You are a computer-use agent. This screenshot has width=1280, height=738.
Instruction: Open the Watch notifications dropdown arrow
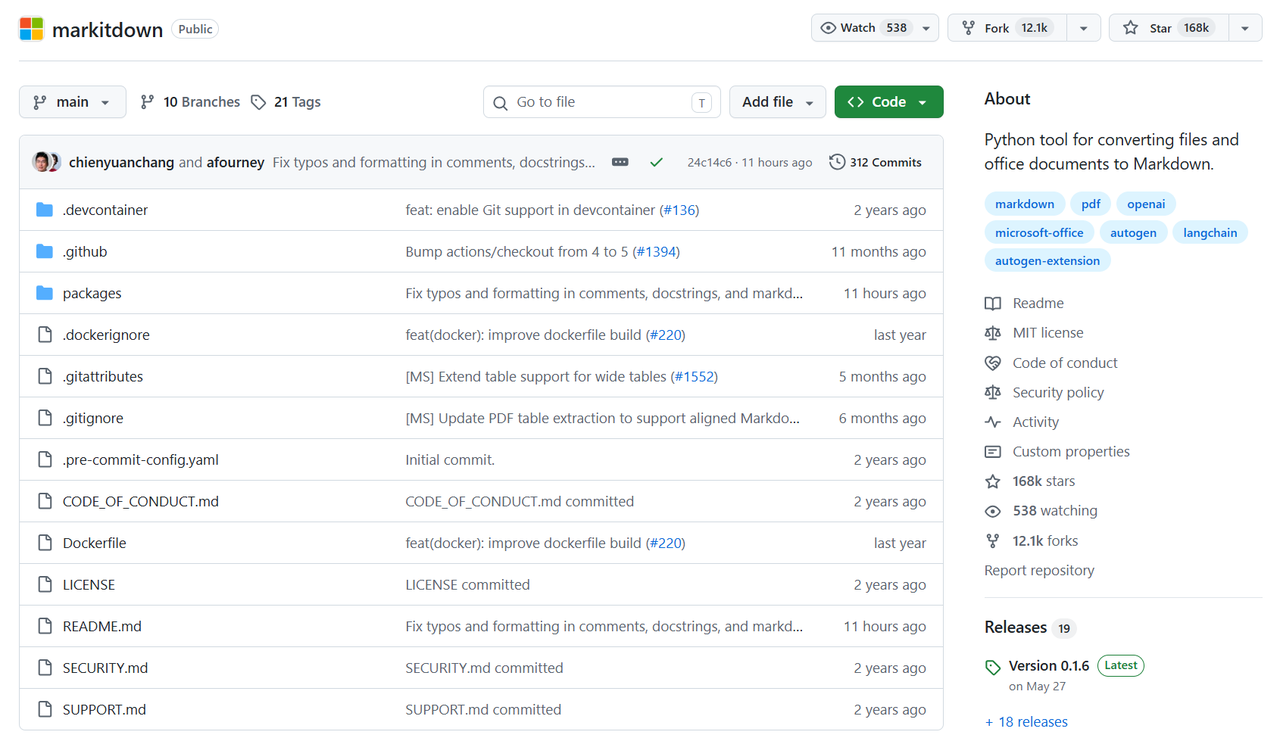tap(926, 28)
